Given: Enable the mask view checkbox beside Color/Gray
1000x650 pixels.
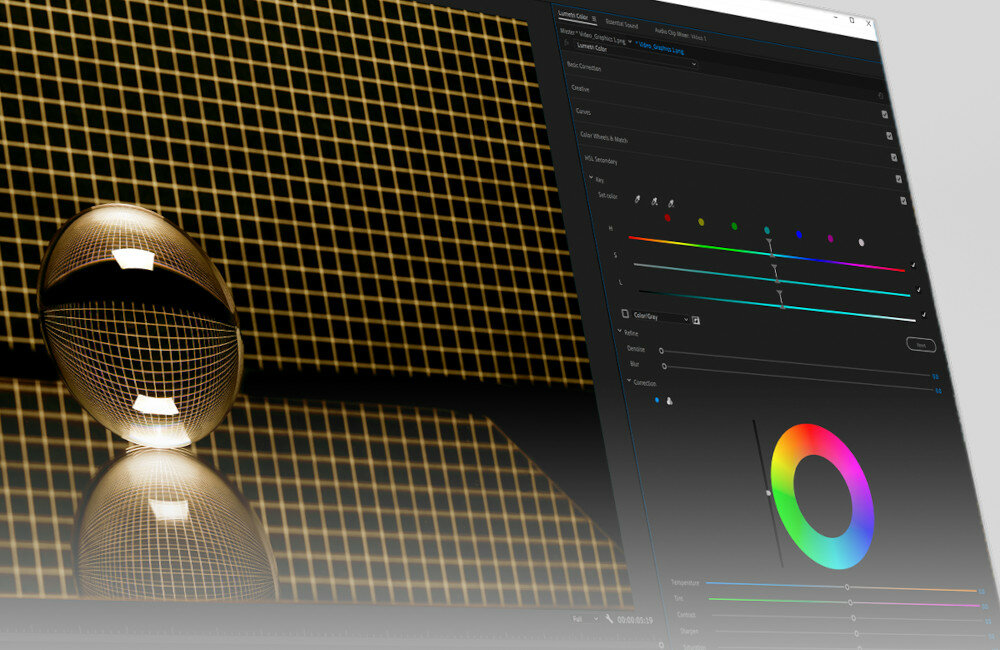Looking at the screenshot, I should pos(626,313).
